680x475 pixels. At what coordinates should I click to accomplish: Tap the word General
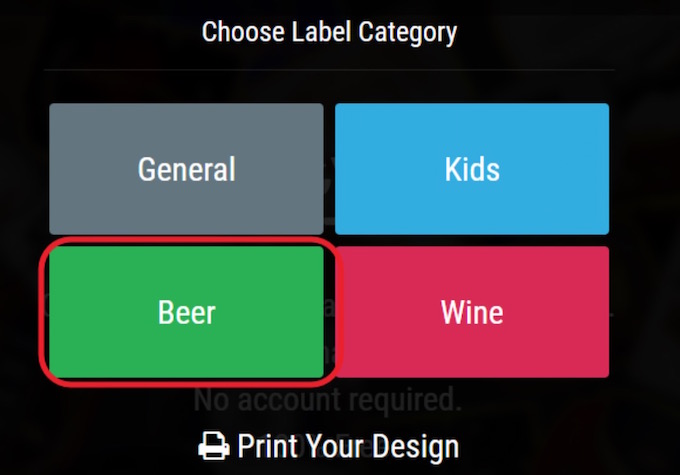186,169
